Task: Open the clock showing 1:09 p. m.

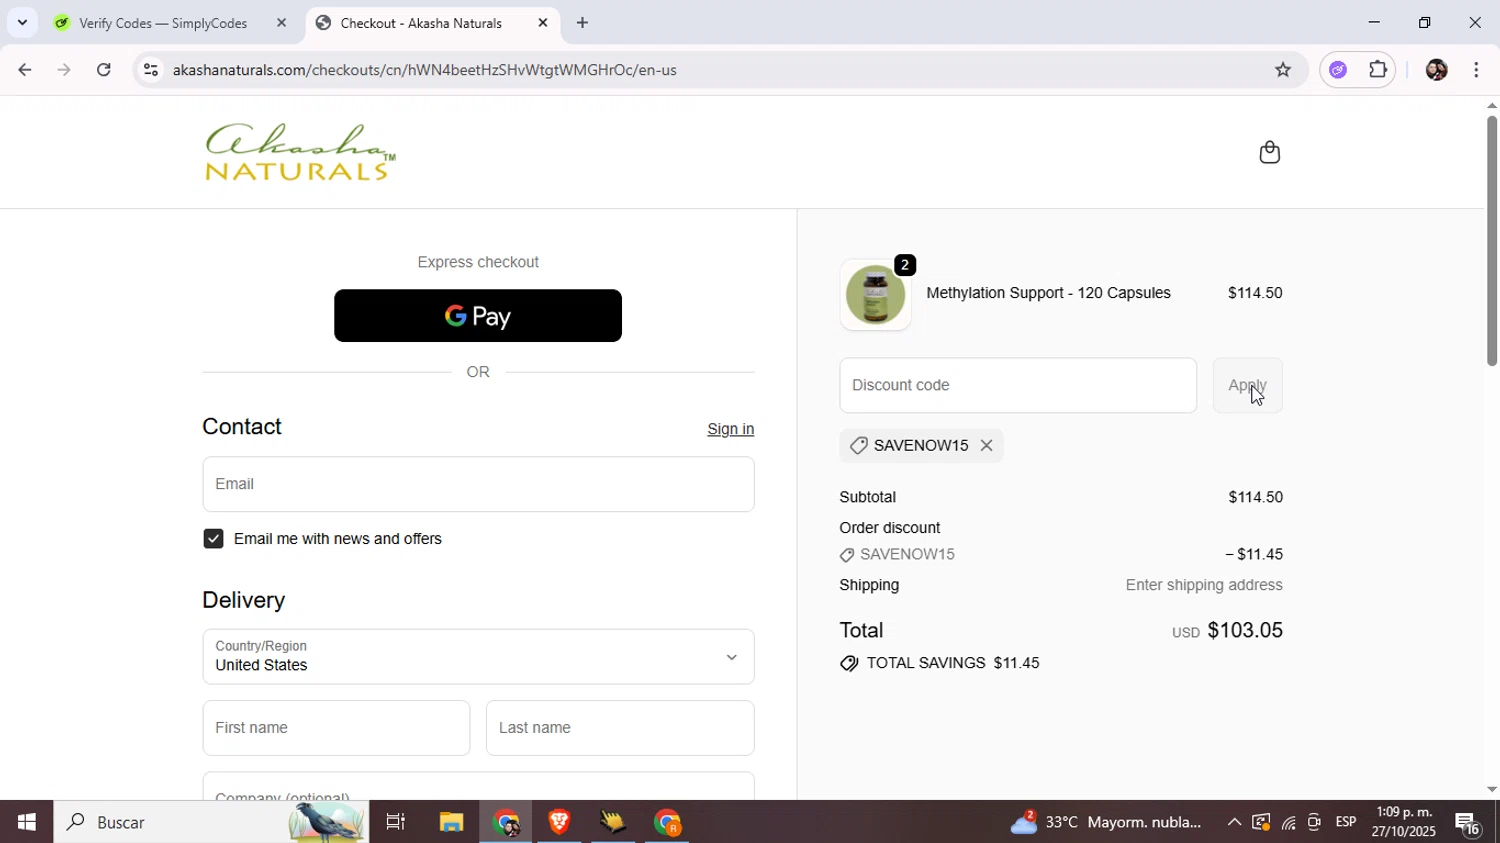Action: (x=1404, y=822)
